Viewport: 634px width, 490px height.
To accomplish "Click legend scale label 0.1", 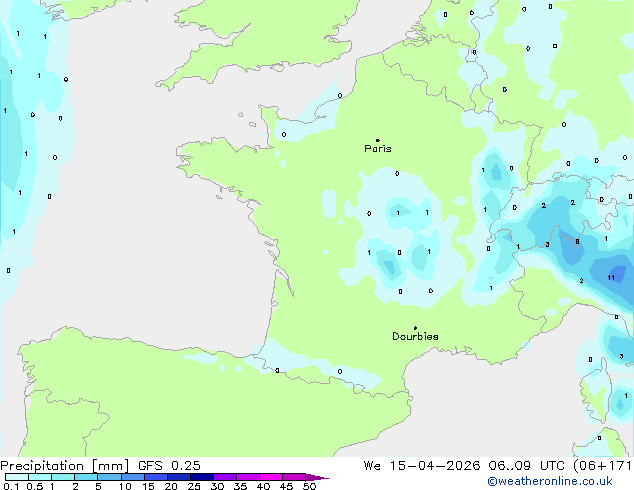I will 11,486.
